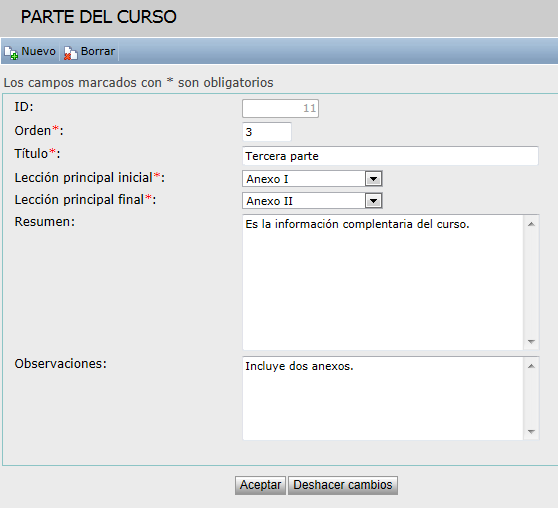The height and width of the screenshot is (508, 558).
Task: Click the ID field showing 11
Action: click(x=280, y=109)
